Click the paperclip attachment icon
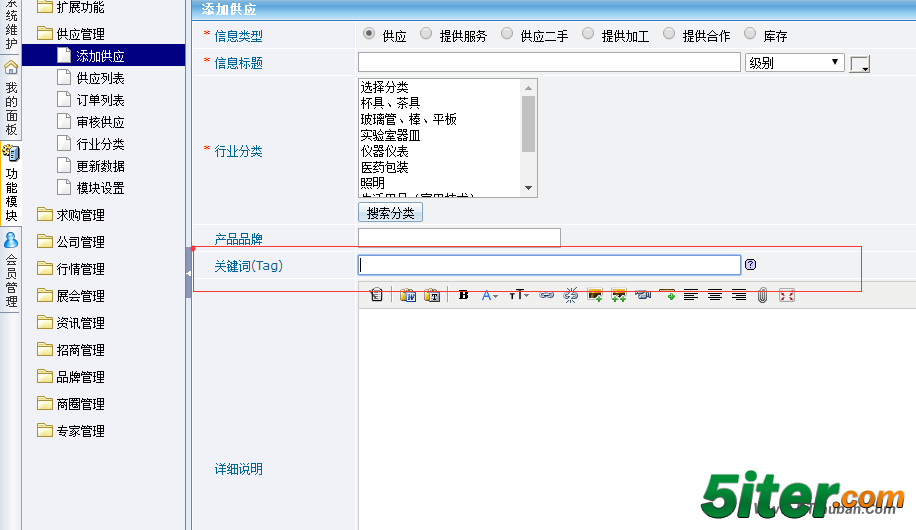 coord(762,295)
